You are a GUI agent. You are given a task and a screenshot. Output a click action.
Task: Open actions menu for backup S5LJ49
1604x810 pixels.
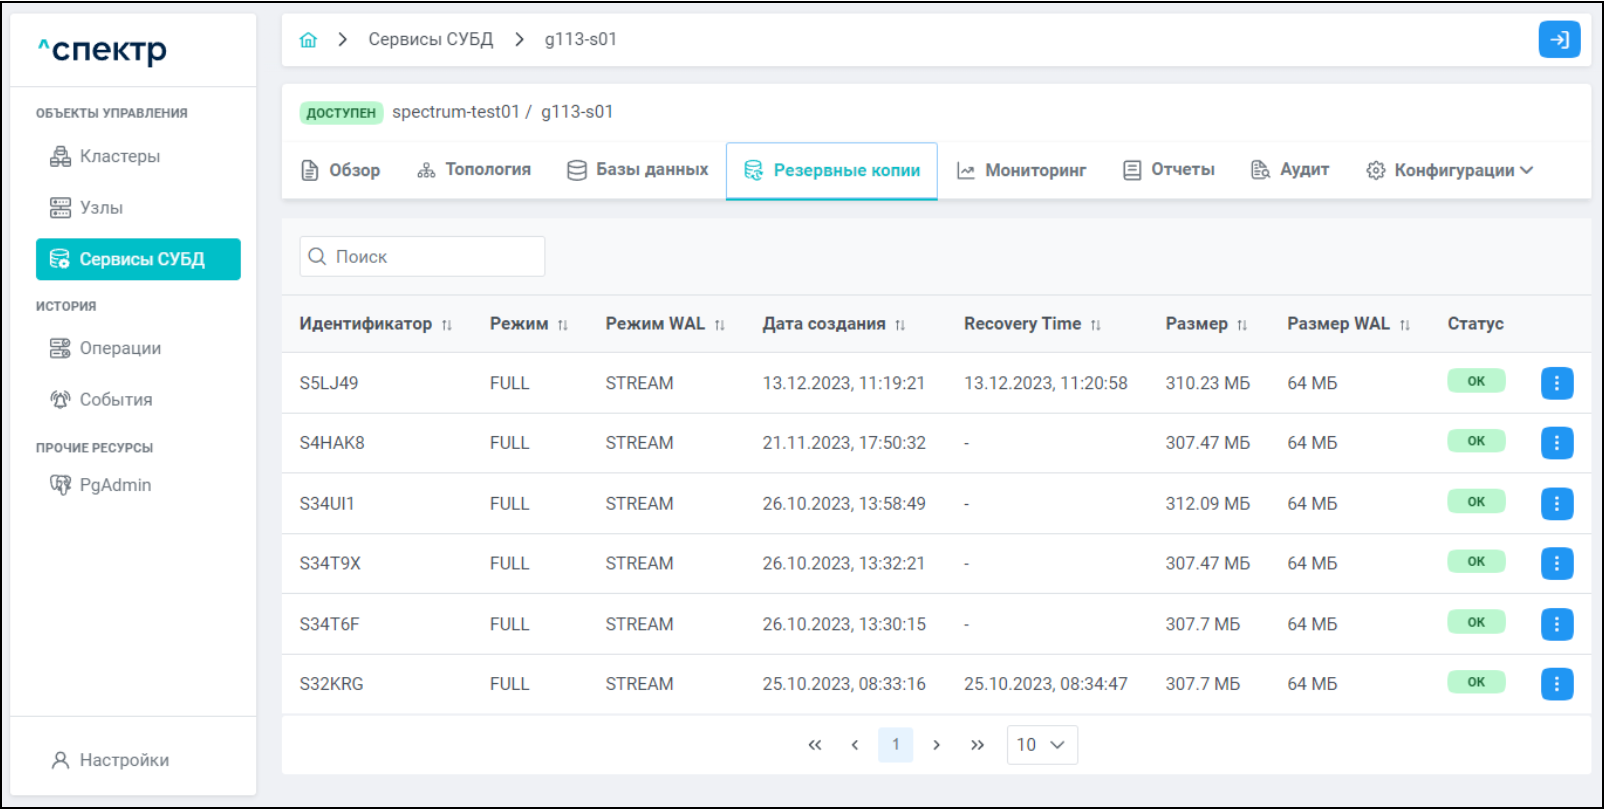pos(1556,383)
